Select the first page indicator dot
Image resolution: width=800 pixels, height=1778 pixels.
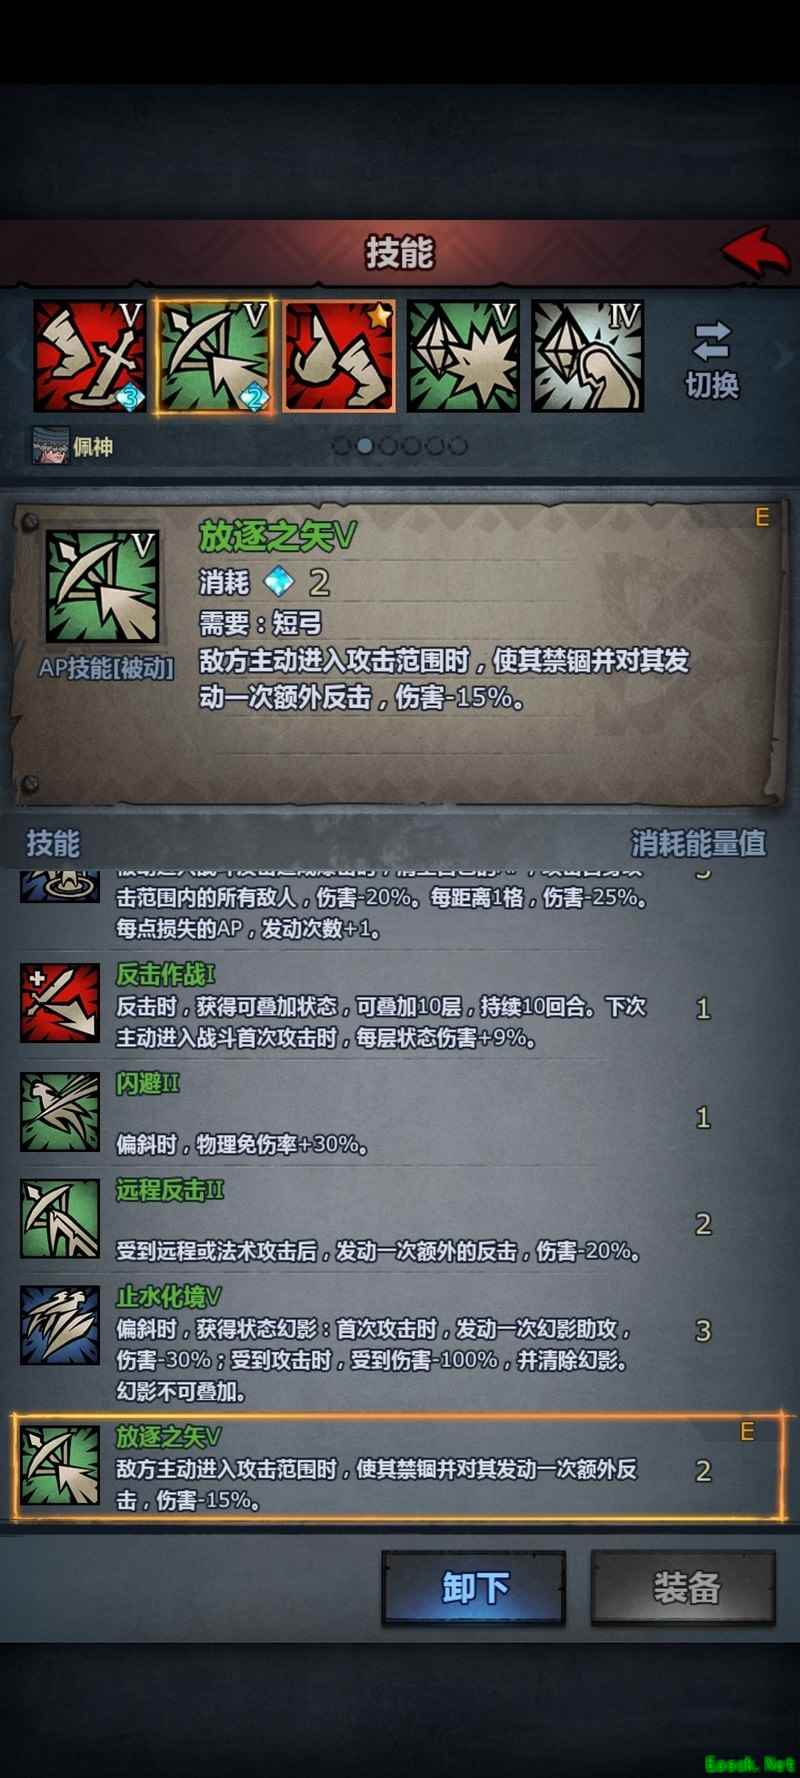point(342,446)
